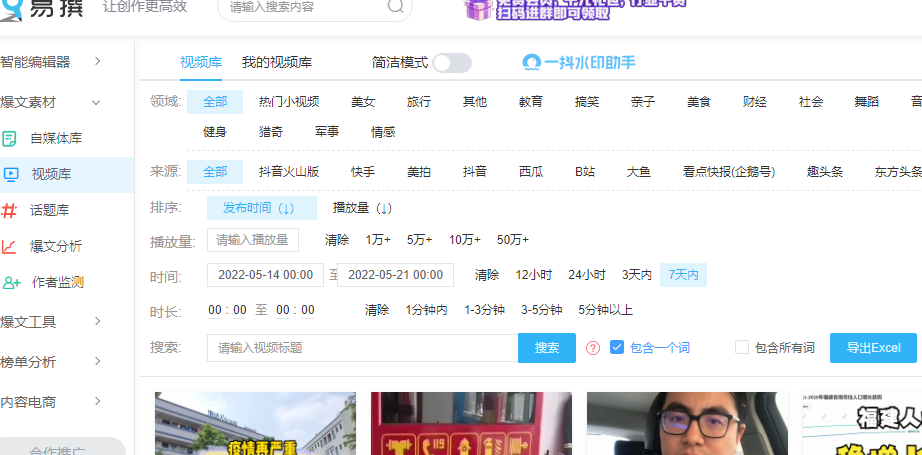
Task: Click the gift box promo banner
Action: [x=574, y=9]
